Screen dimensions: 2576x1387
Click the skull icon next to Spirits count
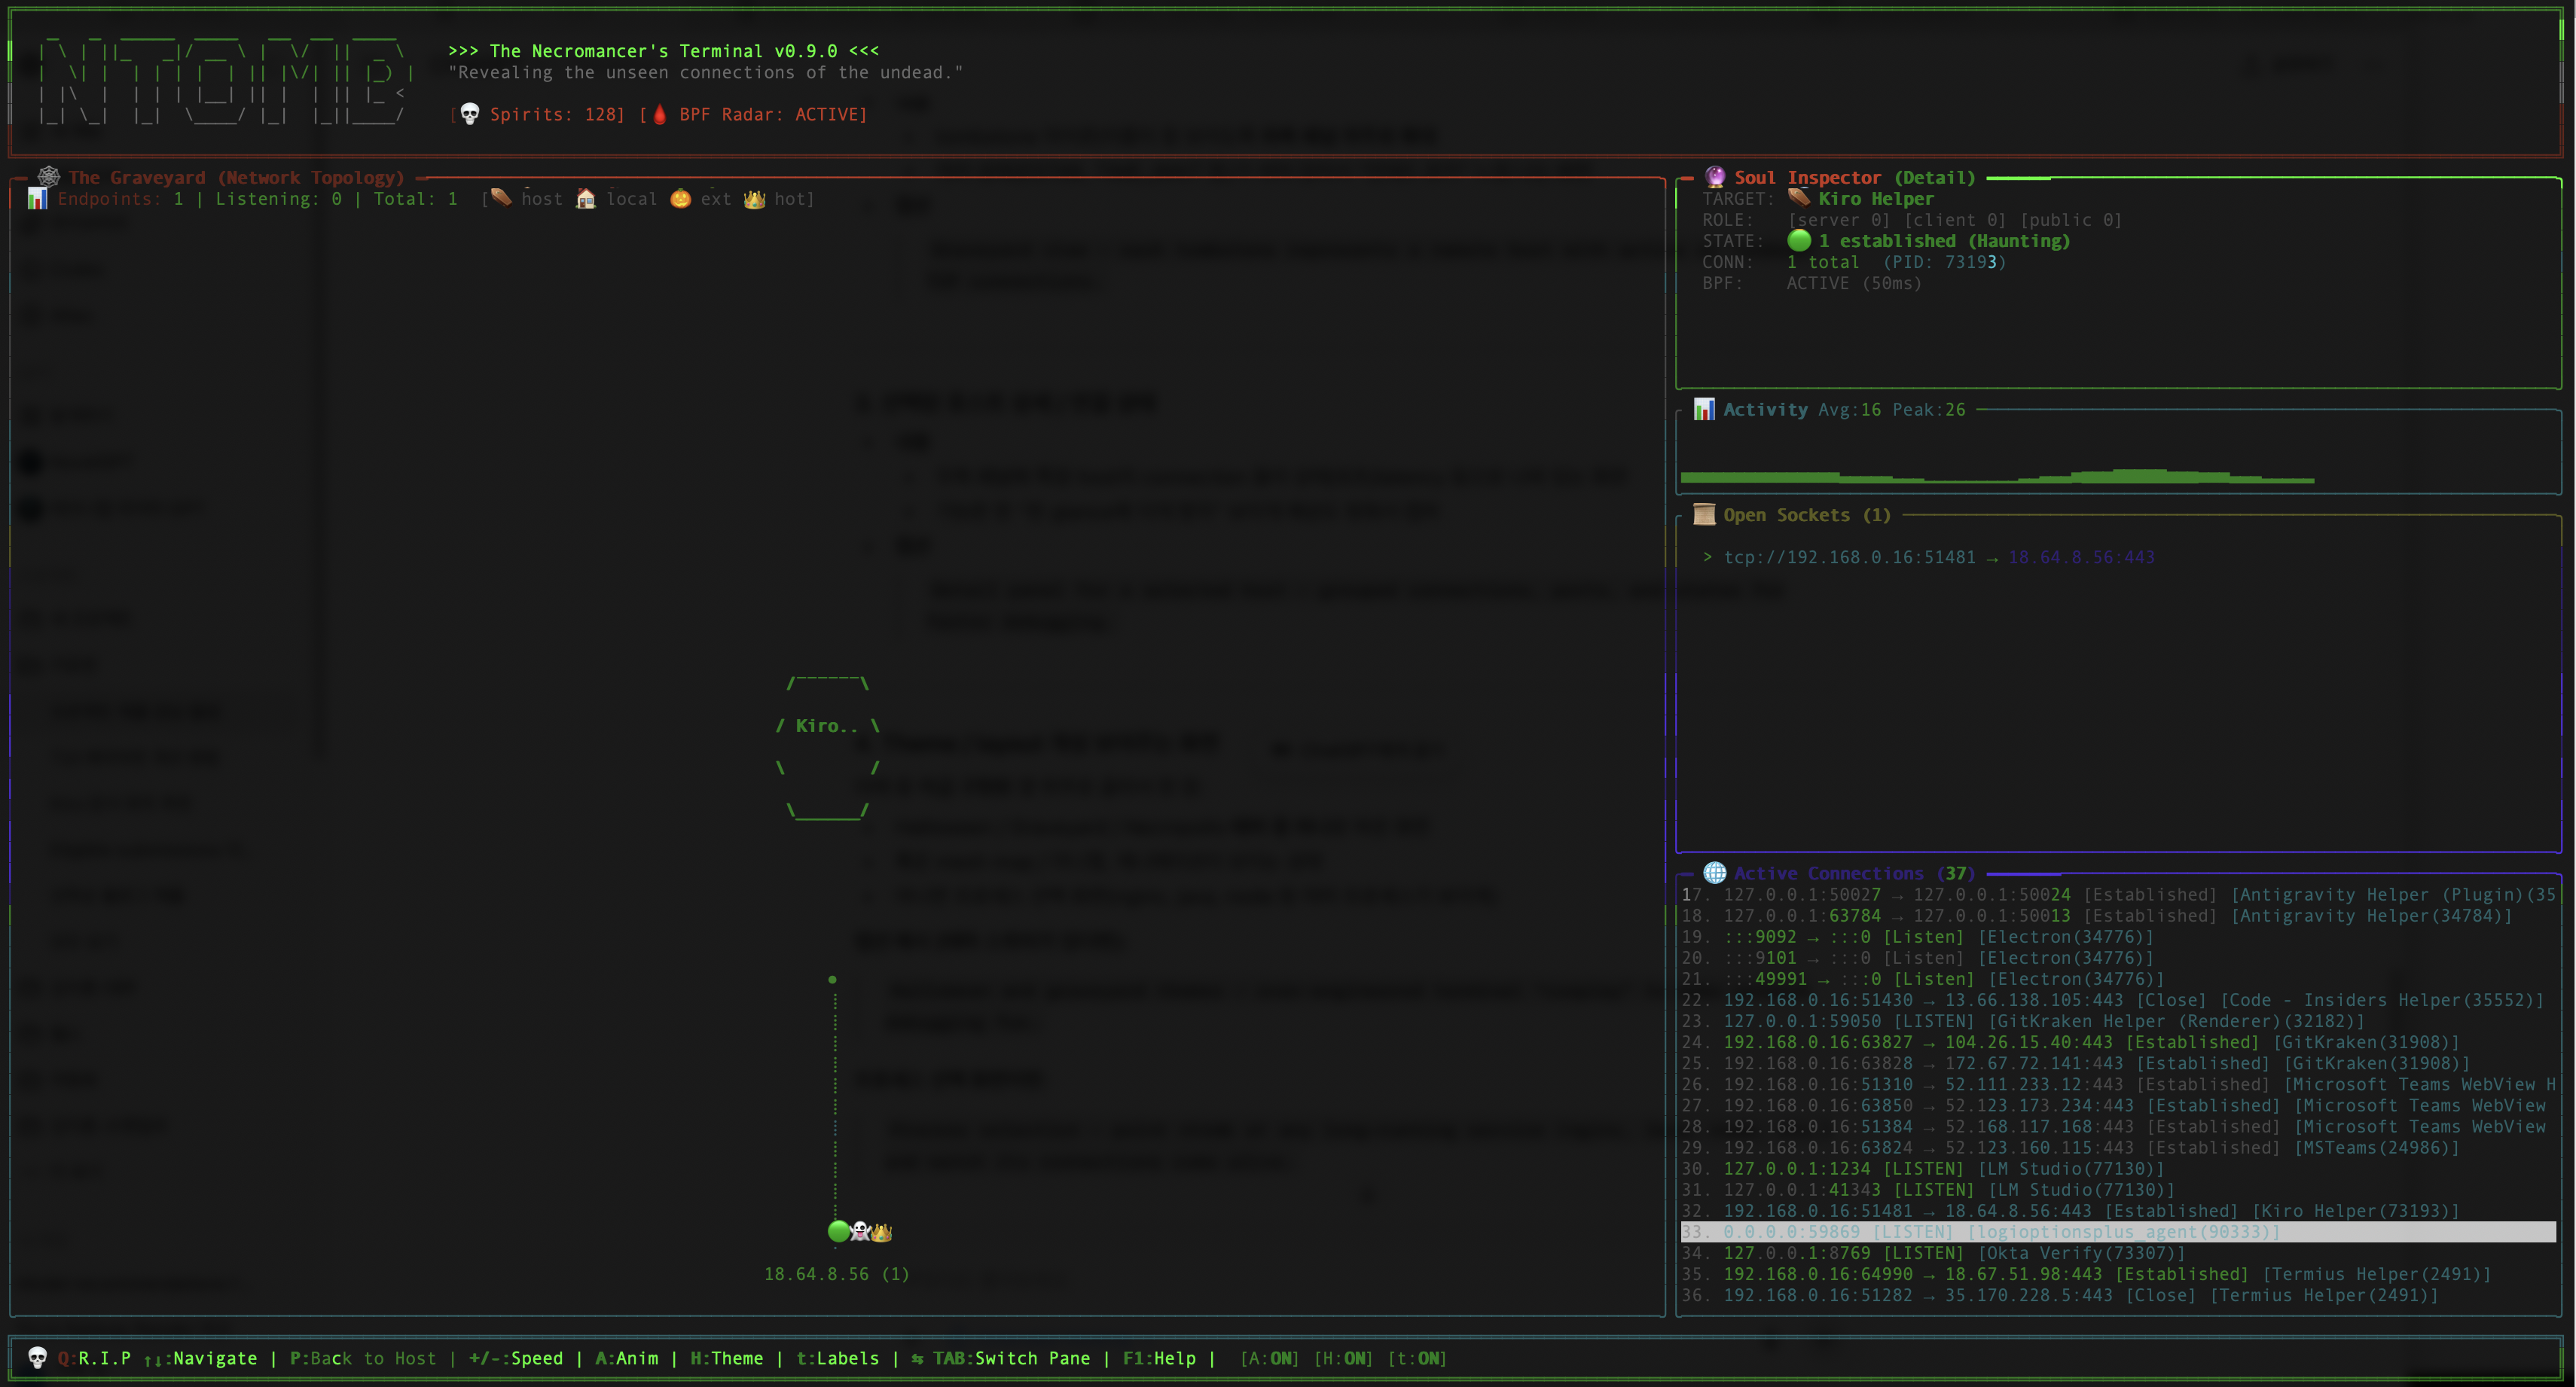469,114
